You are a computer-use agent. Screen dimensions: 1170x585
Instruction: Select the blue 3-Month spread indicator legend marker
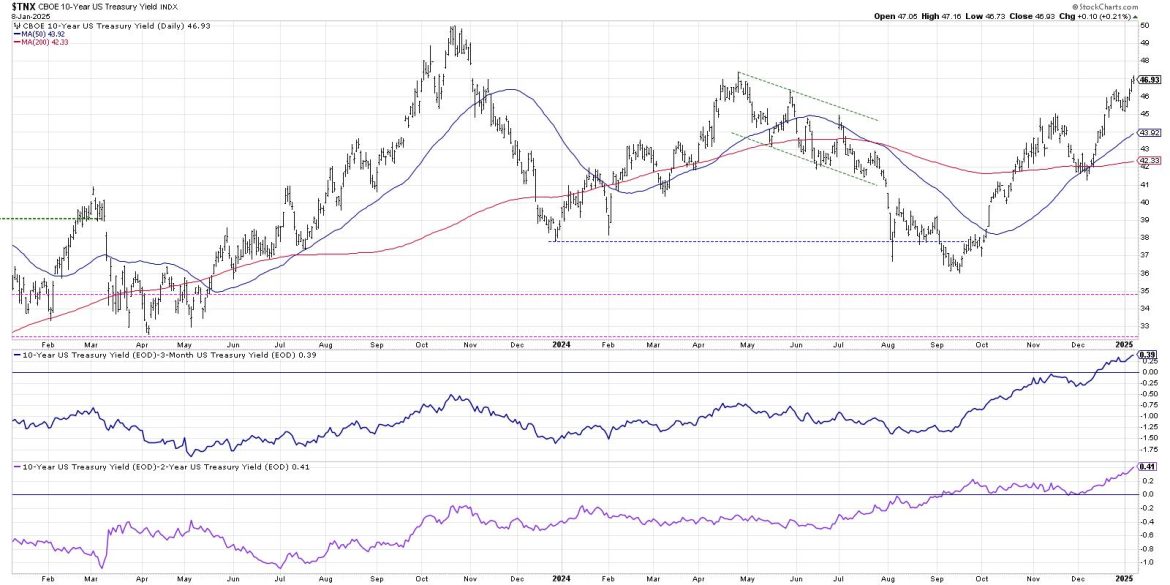click(16, 353)
